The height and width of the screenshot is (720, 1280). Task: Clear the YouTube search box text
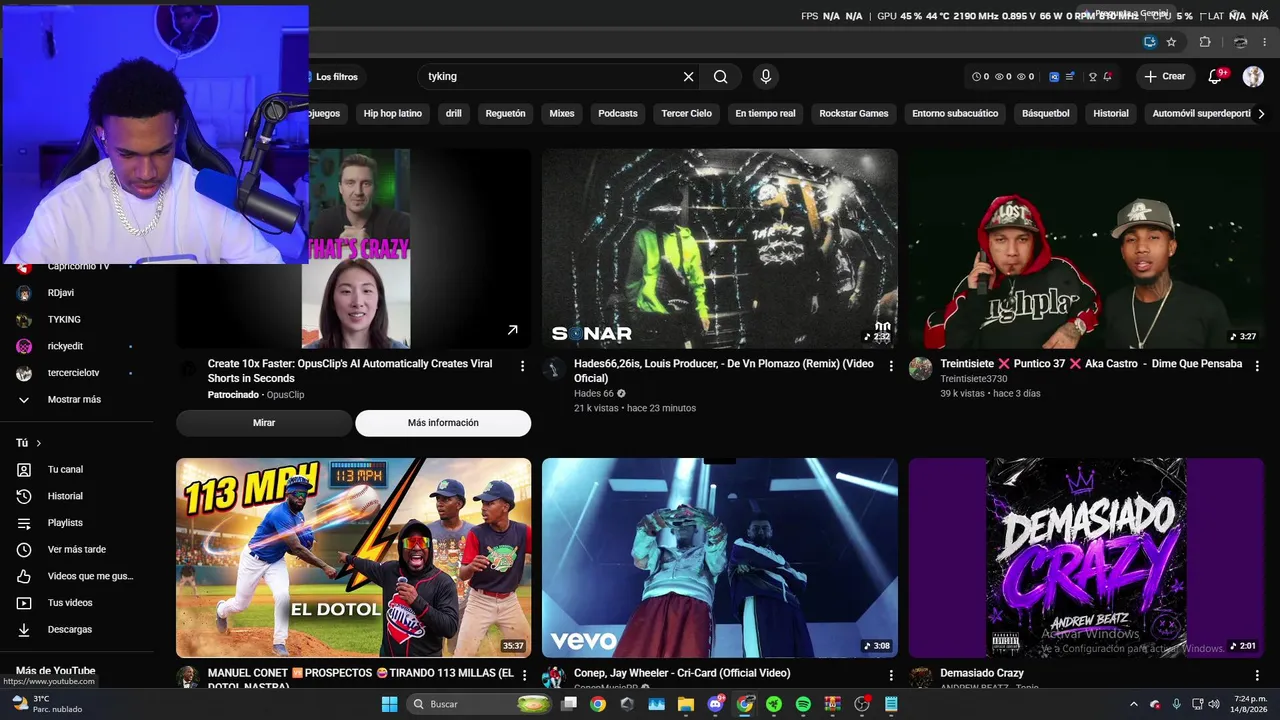[x=688, y=77]
